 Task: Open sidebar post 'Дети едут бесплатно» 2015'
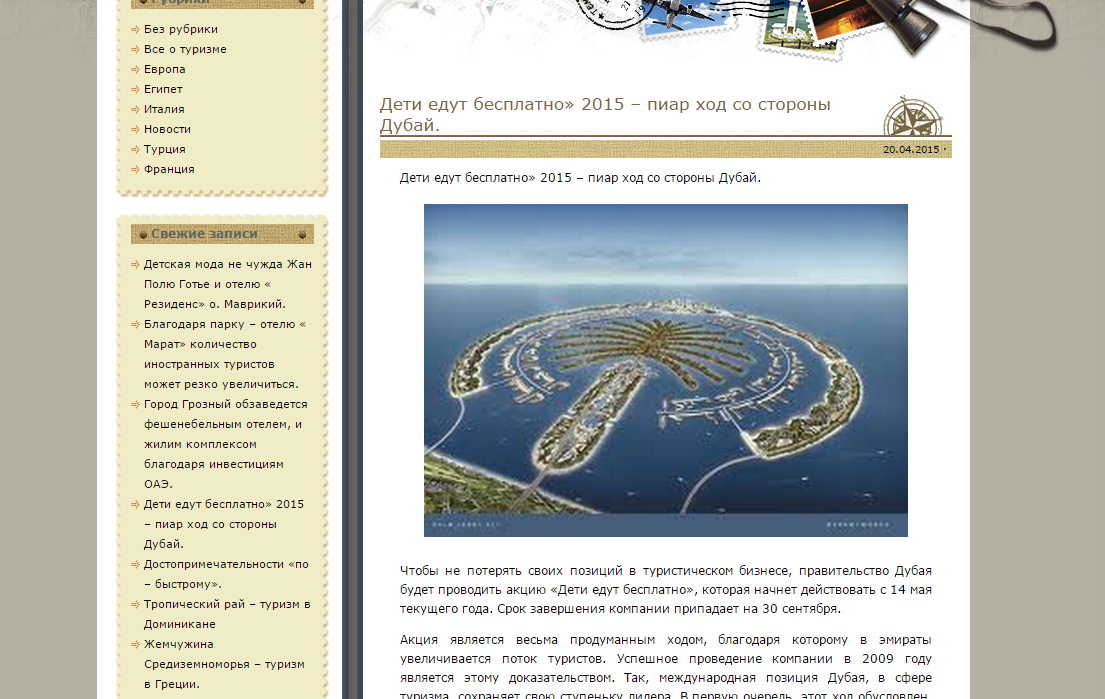pyautogui.click(x=224, y=524)
